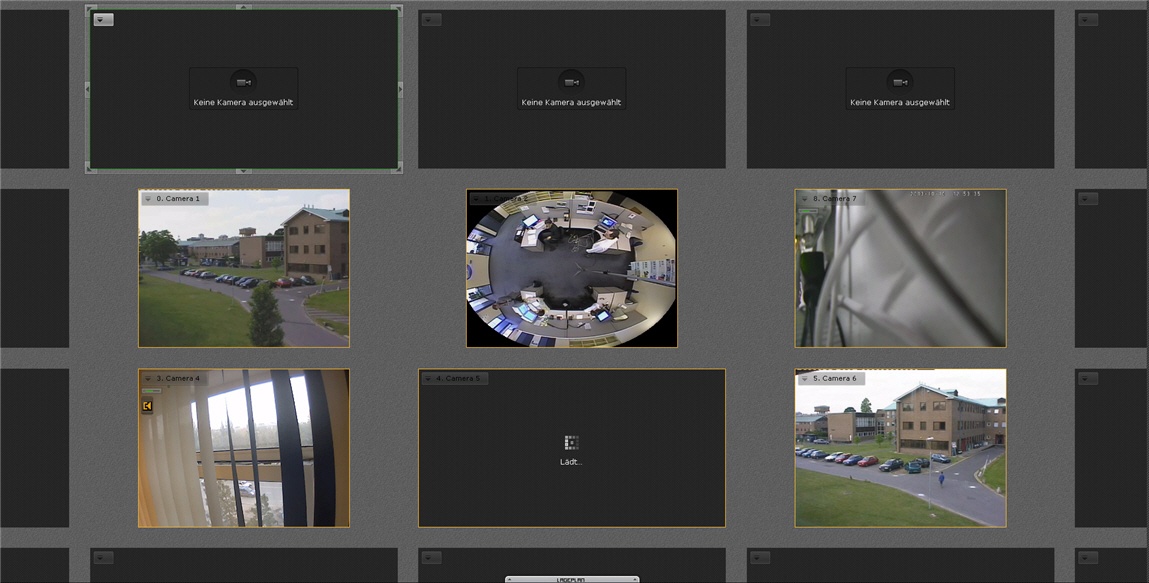Click the bottom edge arrow of the selected cell
The width and height of the screenshot is (1149, 583).
243,171
